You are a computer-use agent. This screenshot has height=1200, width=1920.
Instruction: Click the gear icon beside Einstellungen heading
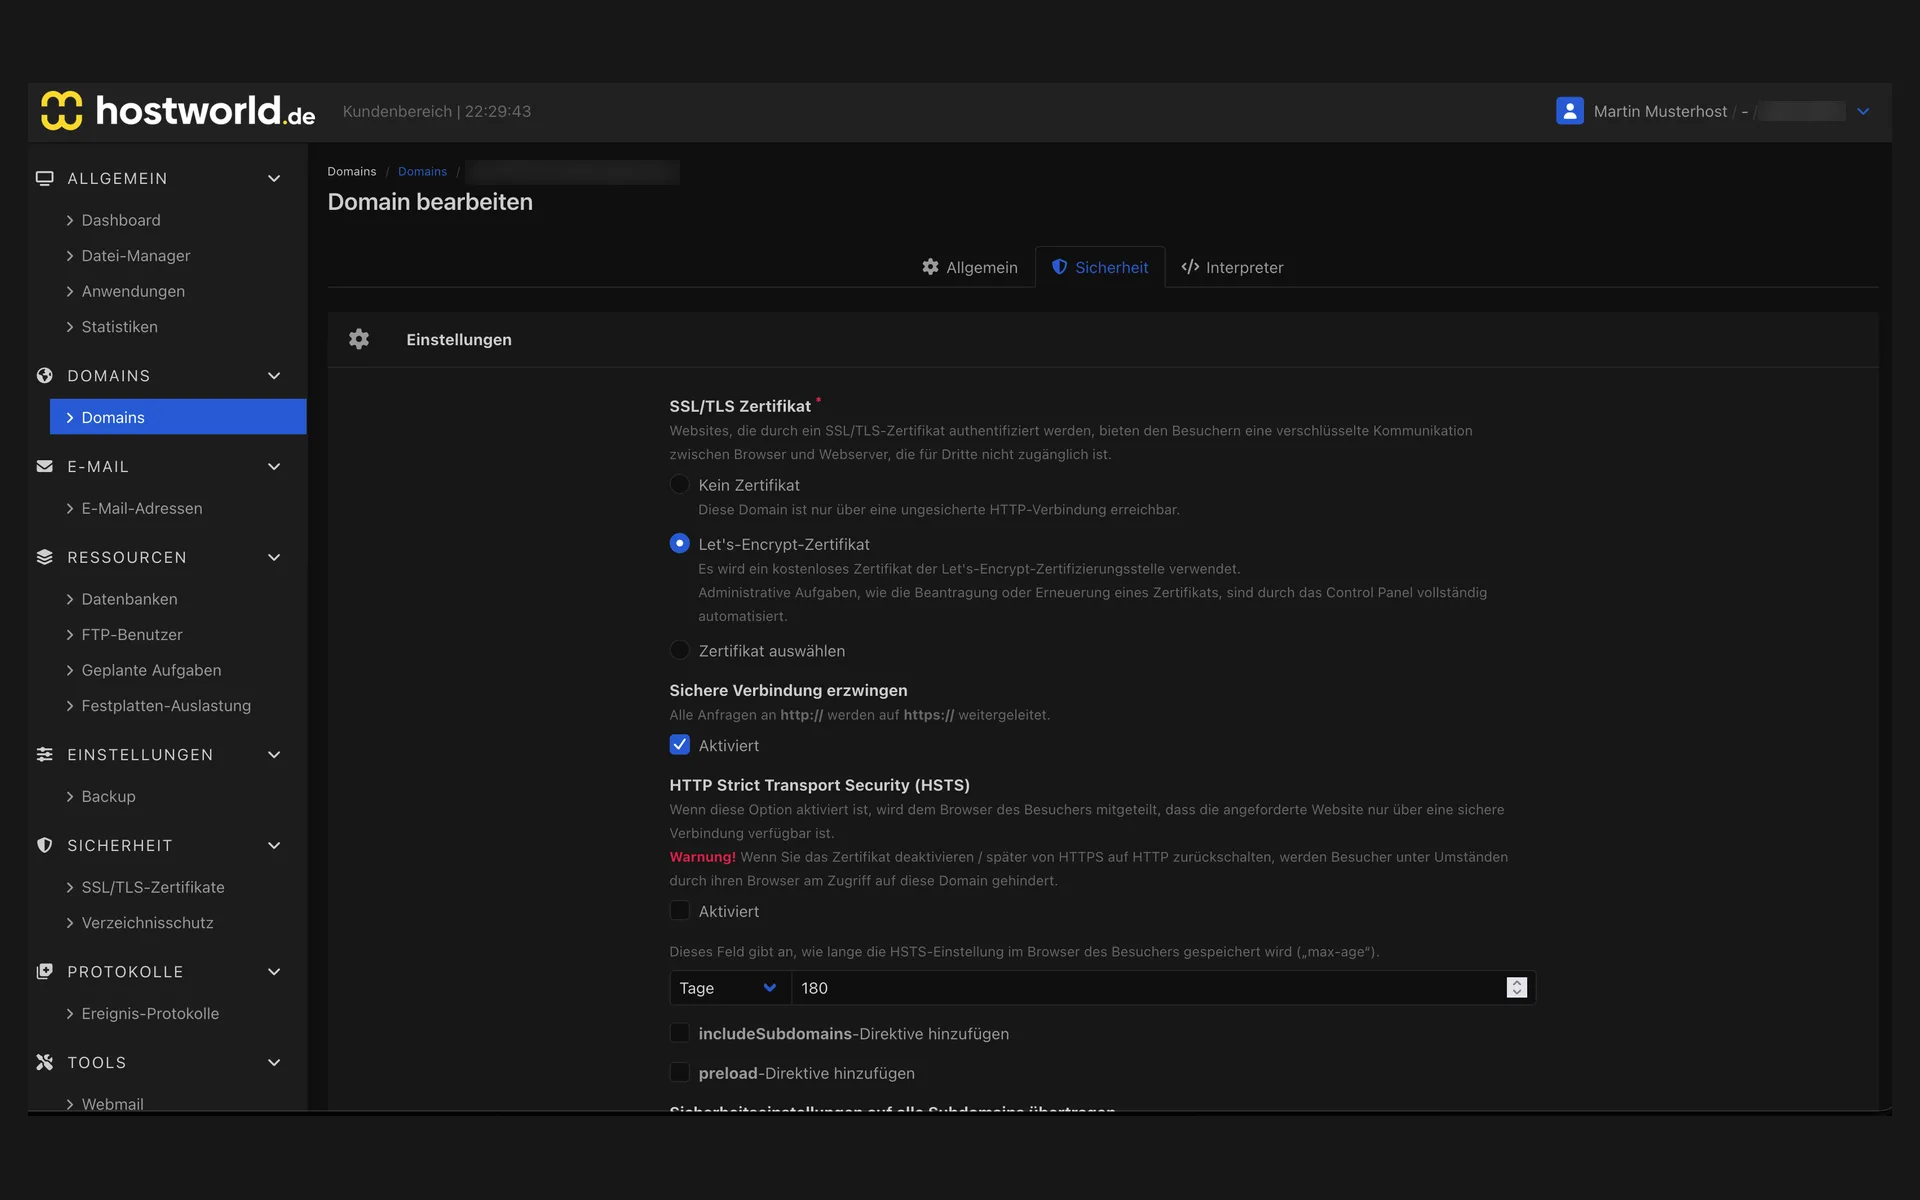tap(359, 339)
